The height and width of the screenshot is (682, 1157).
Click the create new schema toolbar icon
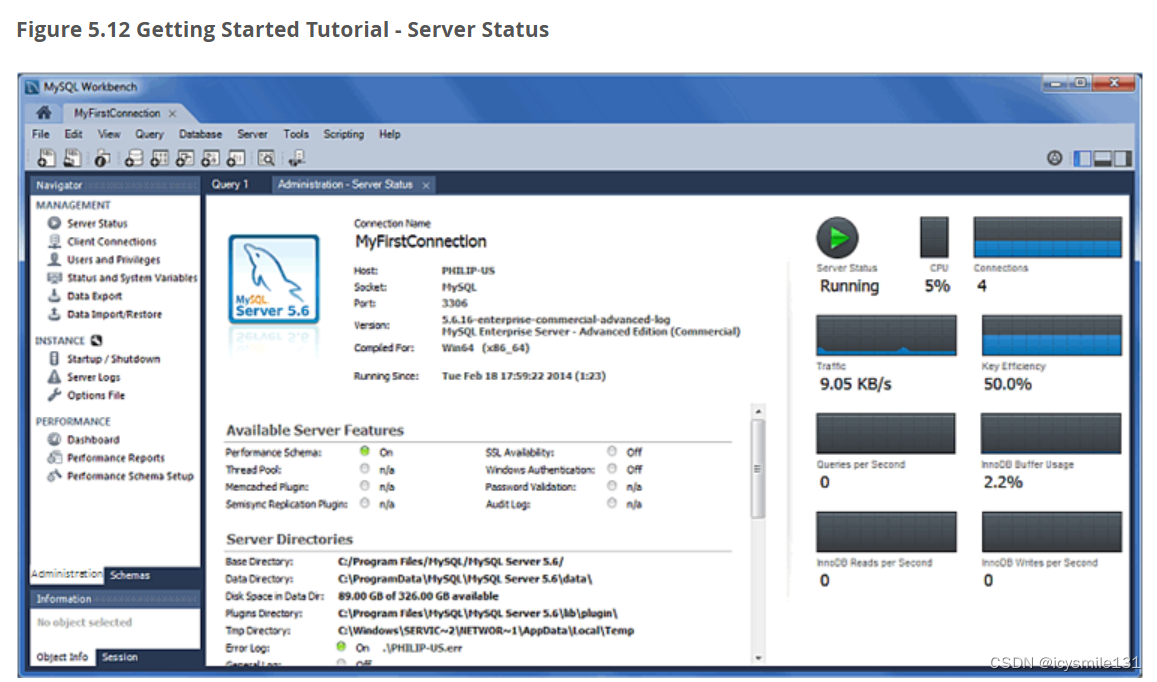134,157
